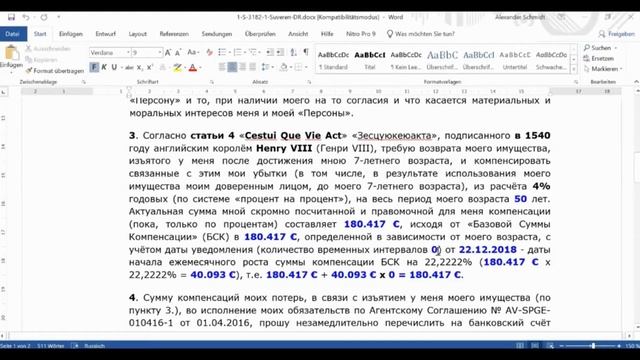Image resolution: width=640 pixels, height=360 pixels.
Task: Open the font color dropdown arrow
Action: click(200, 68)
